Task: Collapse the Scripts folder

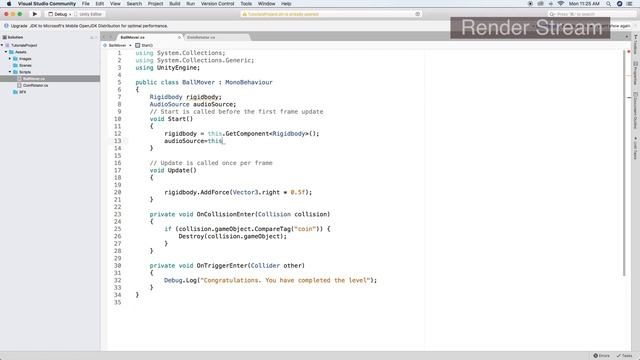Action: coord(10,72)
